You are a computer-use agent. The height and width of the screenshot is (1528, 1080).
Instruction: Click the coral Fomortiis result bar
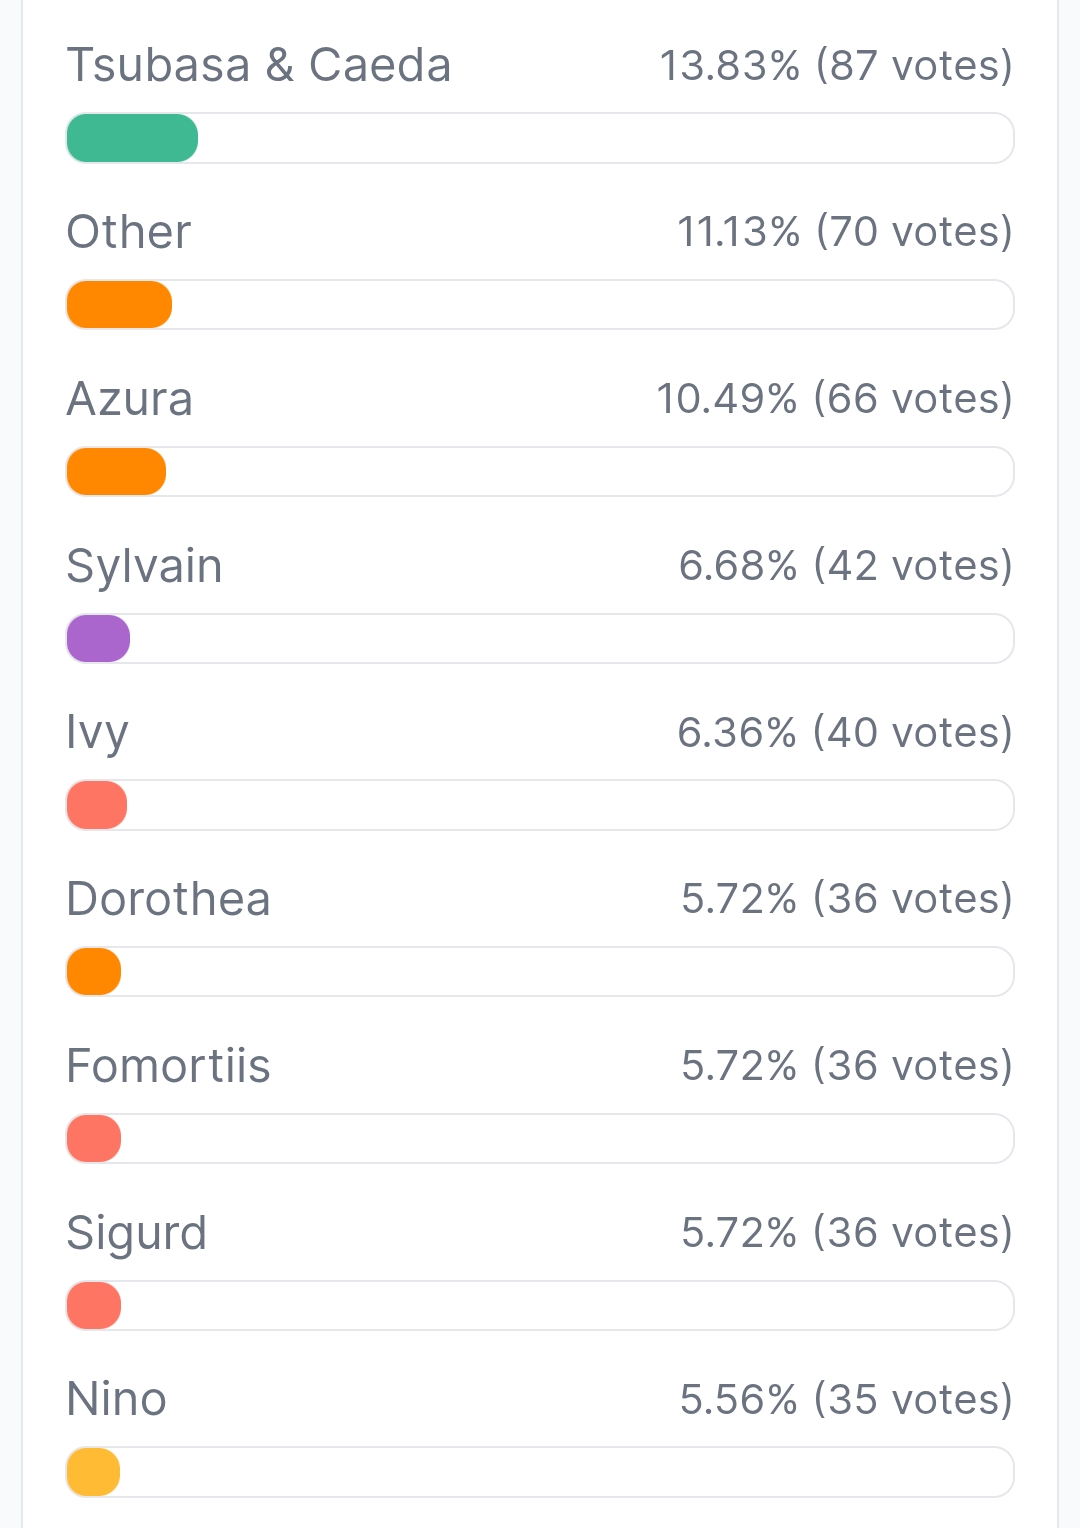point(94,1139)
